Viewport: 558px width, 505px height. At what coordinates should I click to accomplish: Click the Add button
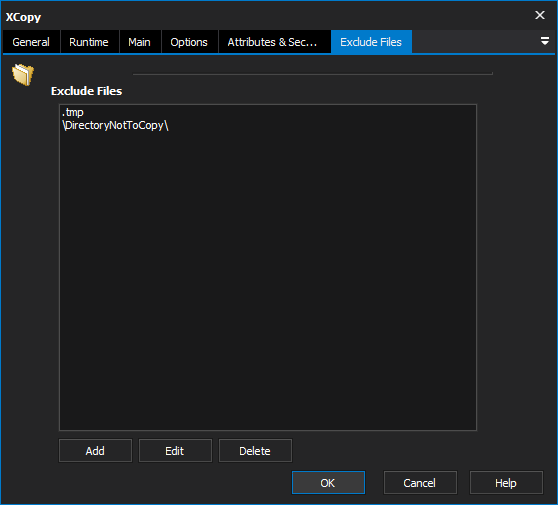(x=95, y=451)
